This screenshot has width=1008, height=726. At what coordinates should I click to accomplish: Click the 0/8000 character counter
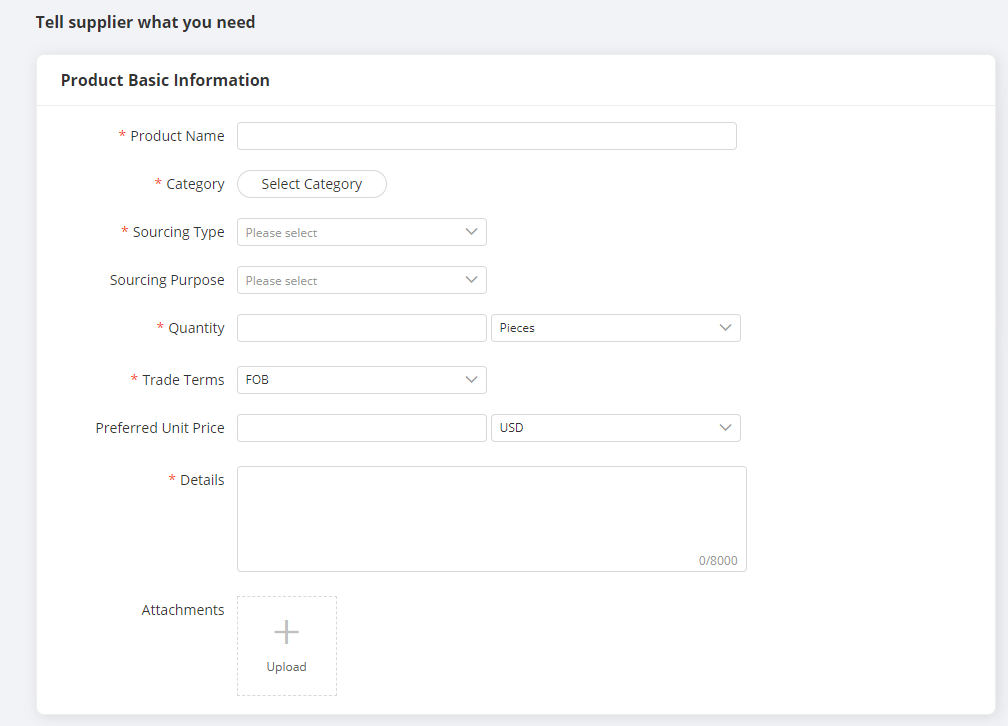(718, 561)
